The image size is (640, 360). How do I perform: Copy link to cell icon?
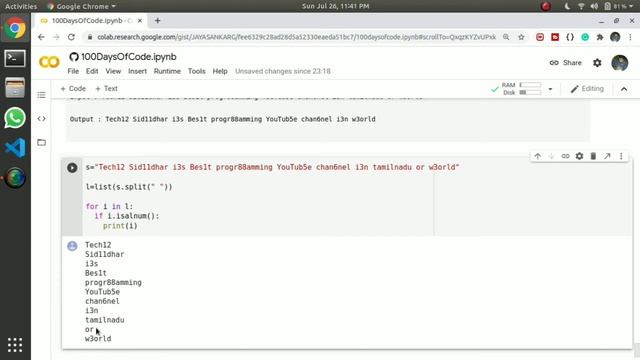(x=565, y=156)
